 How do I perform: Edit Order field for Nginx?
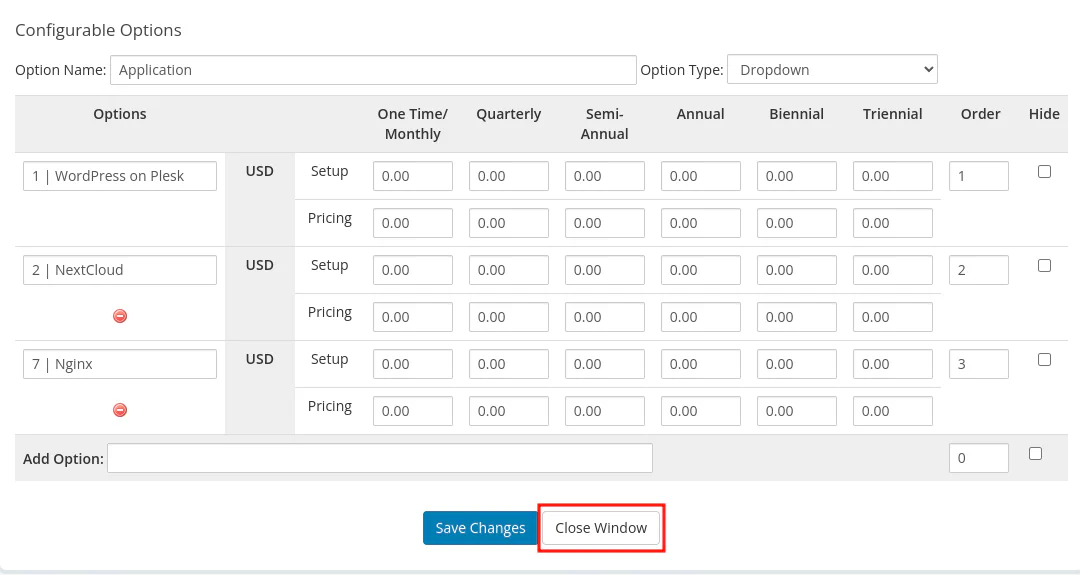[979, 364]
